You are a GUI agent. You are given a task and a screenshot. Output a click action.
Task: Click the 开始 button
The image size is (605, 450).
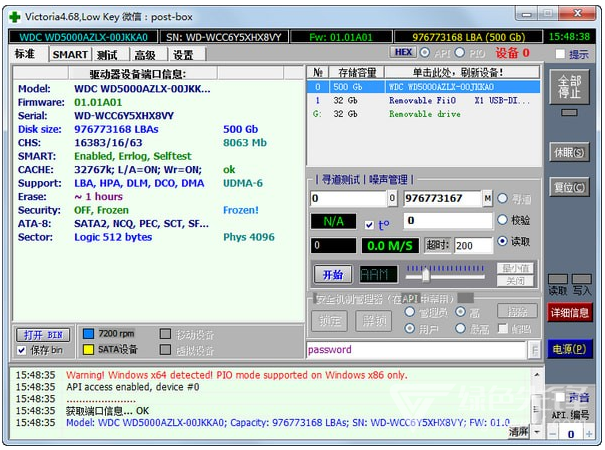[x=333, y=275]
